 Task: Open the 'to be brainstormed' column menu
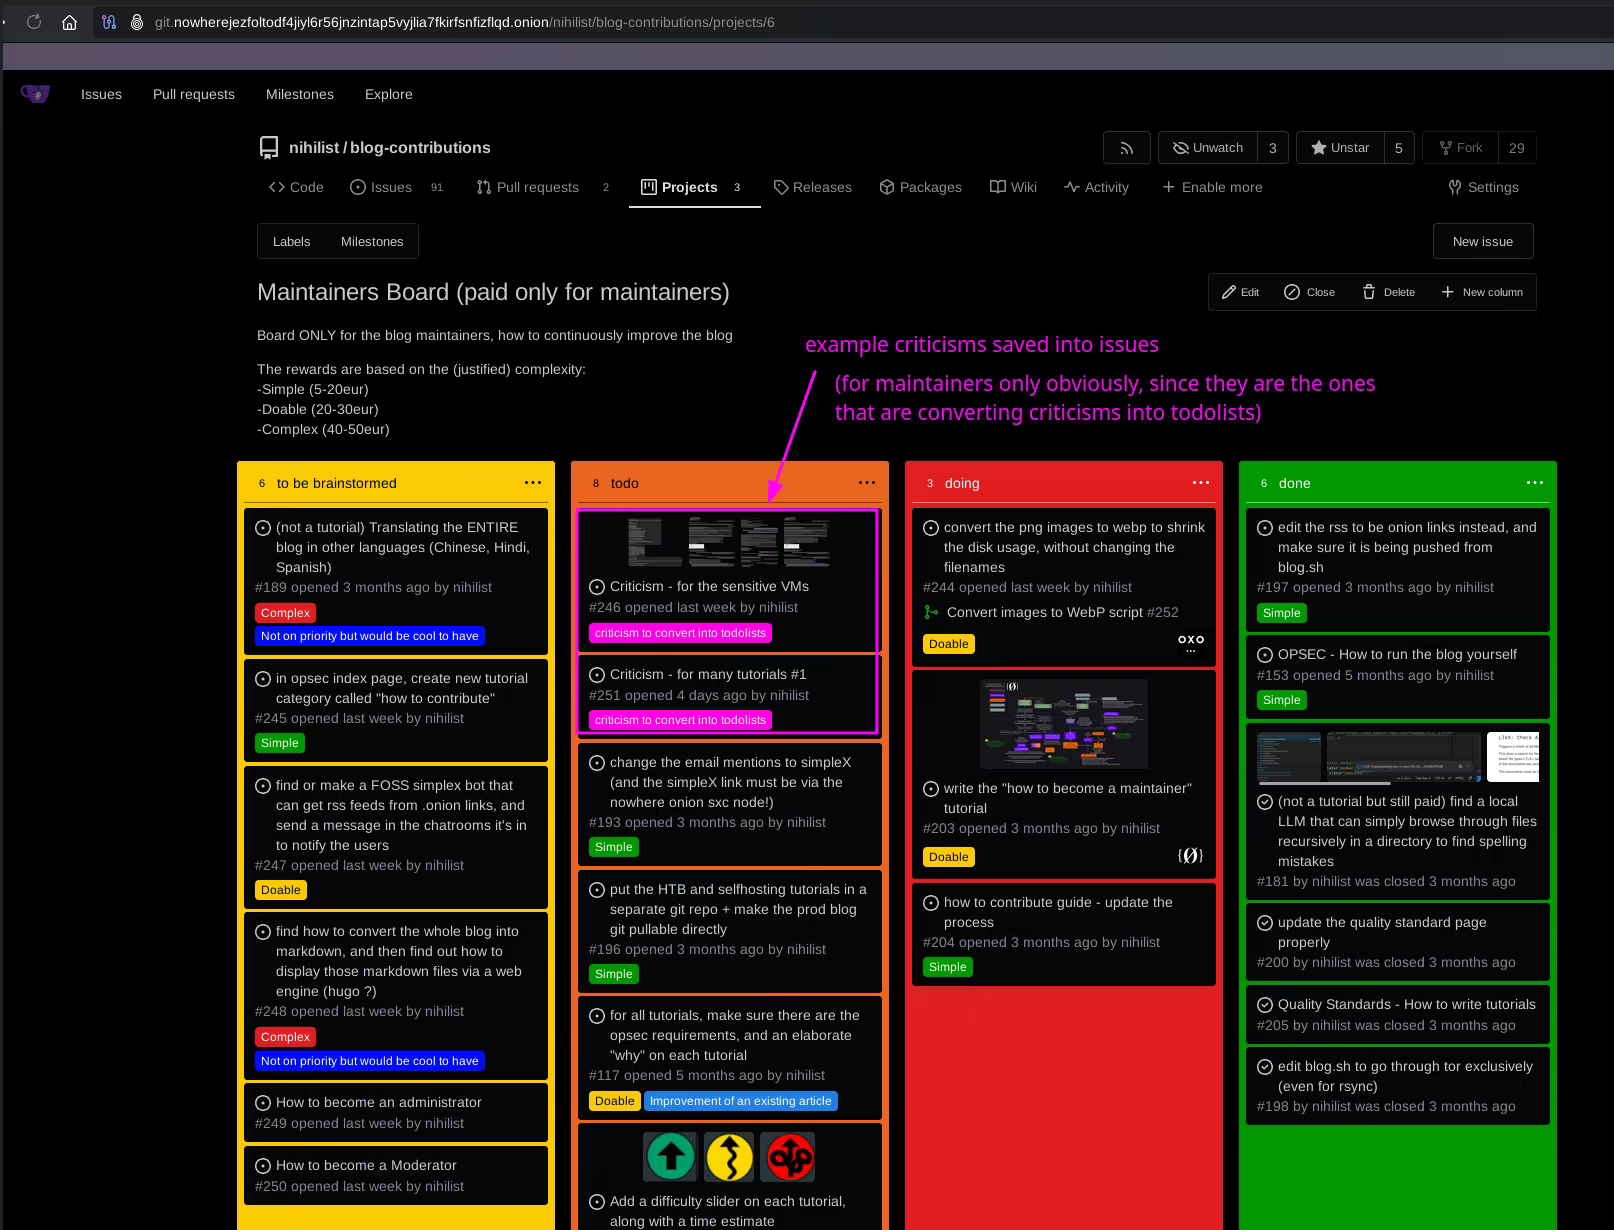coord(533,483)
